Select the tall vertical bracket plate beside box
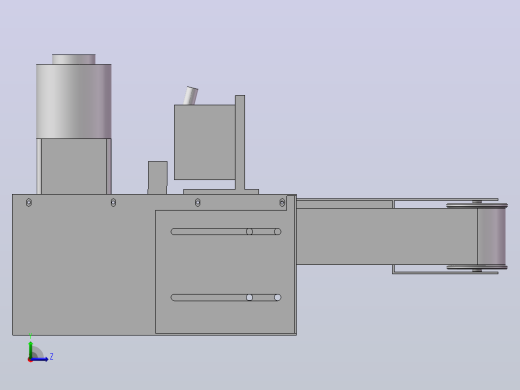 pos(240,142)
